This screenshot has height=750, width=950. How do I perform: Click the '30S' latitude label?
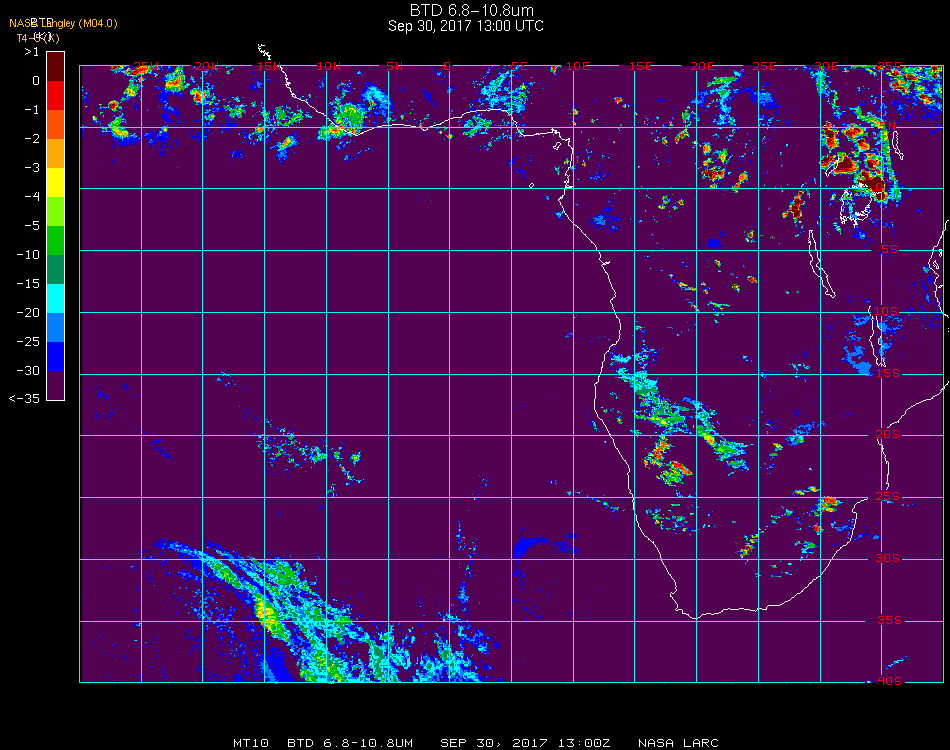(888, 558)
